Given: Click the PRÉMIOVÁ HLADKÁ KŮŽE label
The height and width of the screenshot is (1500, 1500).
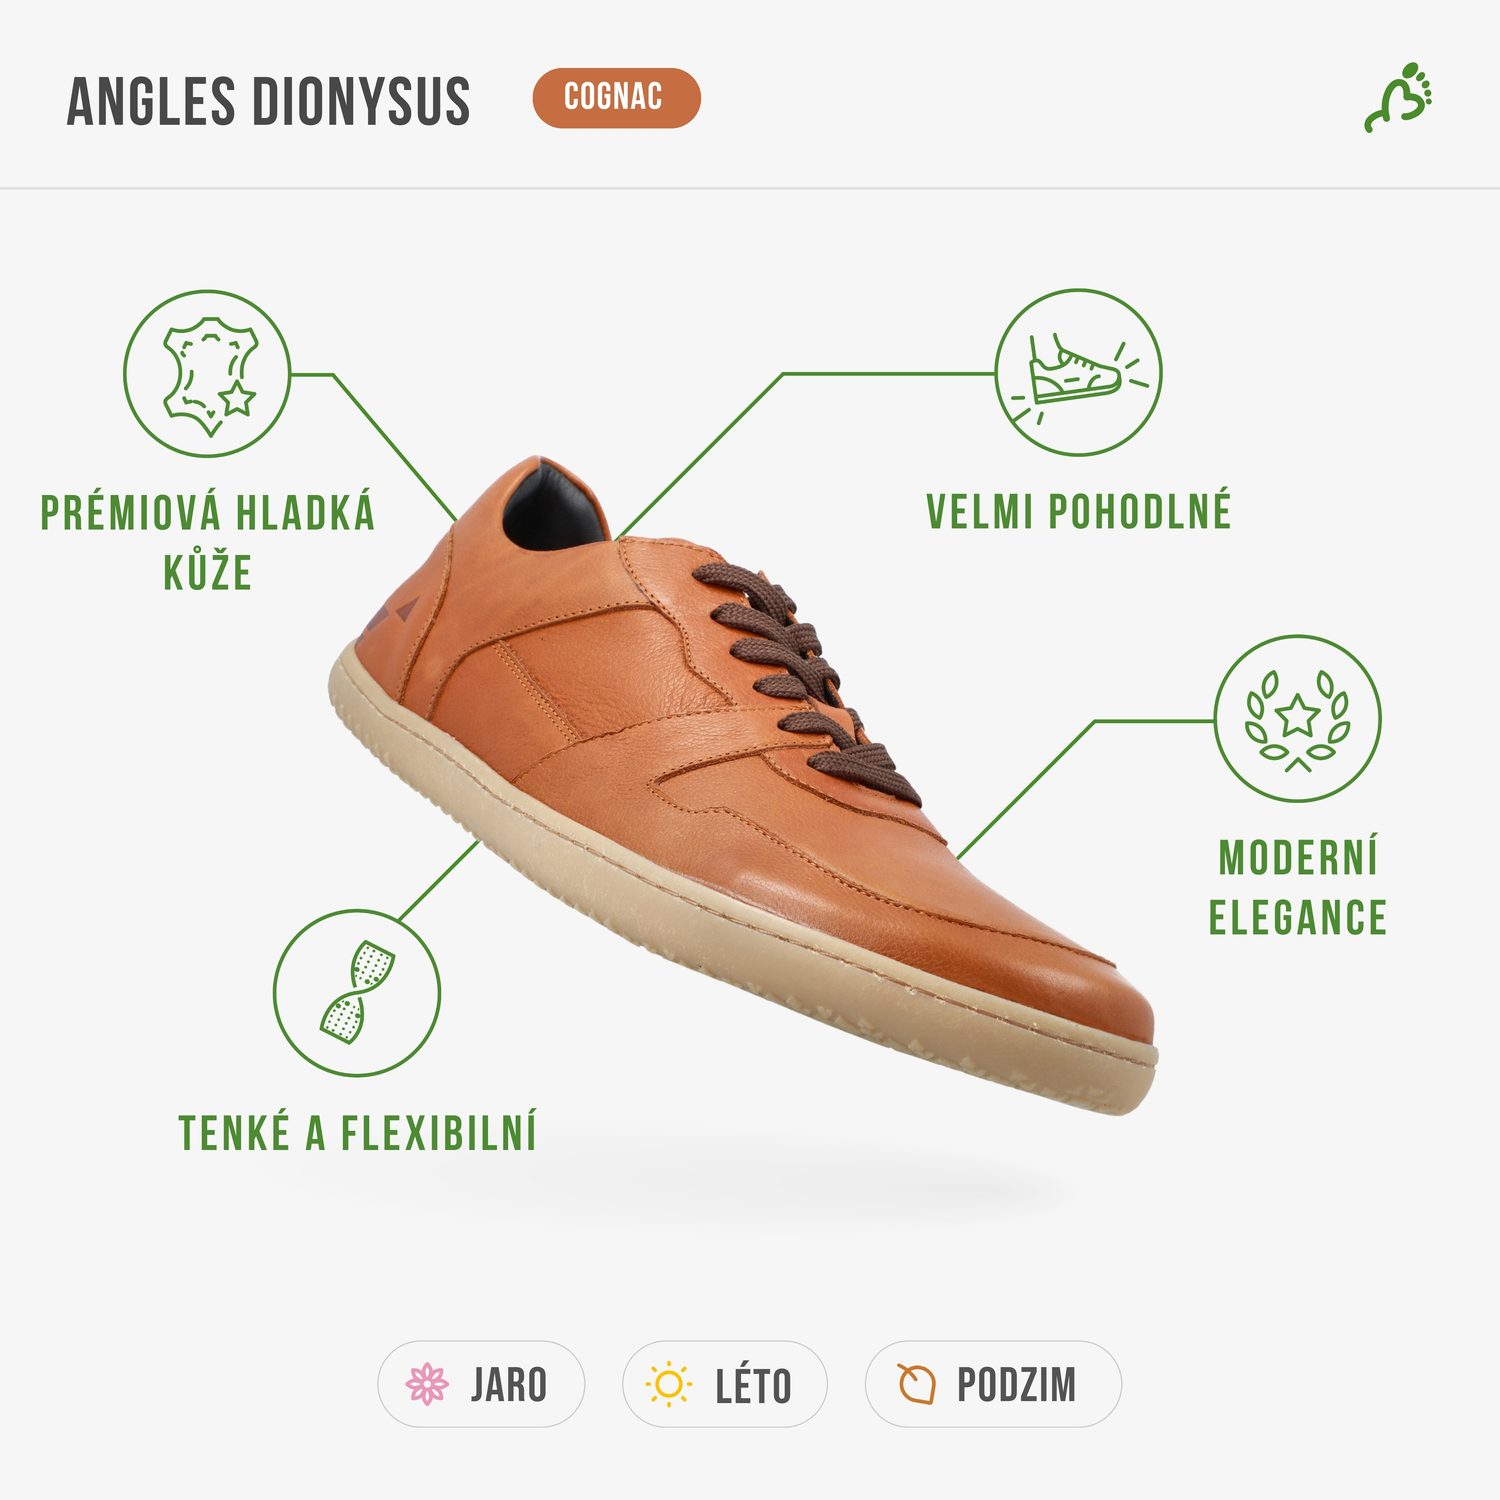Looking at the screenshot, I should point(208,542).
